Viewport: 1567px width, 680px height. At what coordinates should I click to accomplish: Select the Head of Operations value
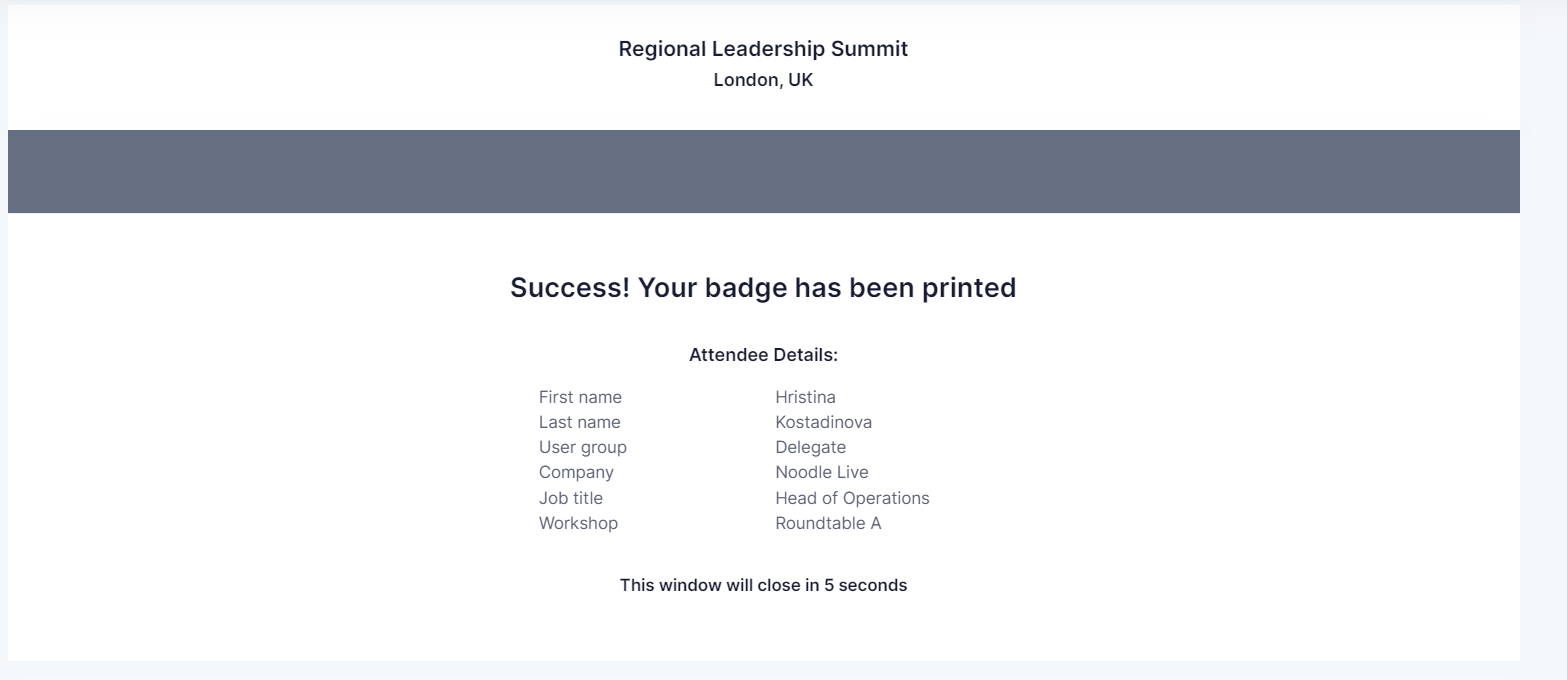[x=852, y=498]
